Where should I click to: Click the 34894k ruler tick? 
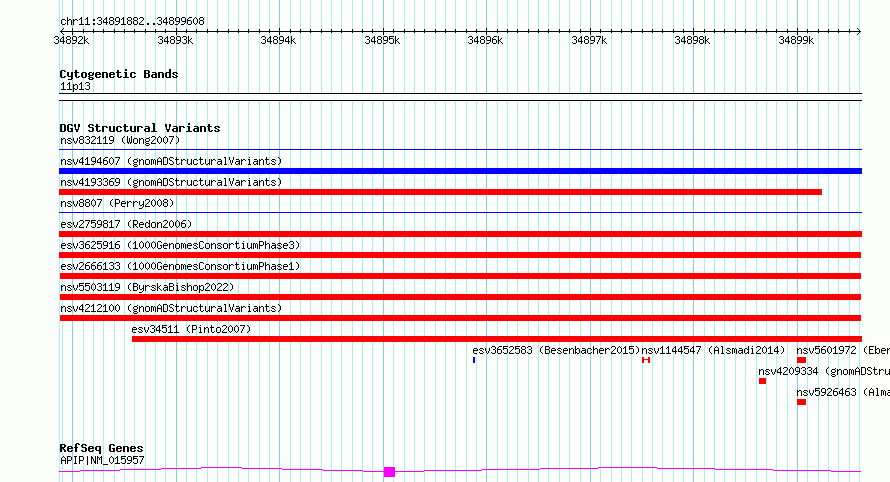coord(278,40)
